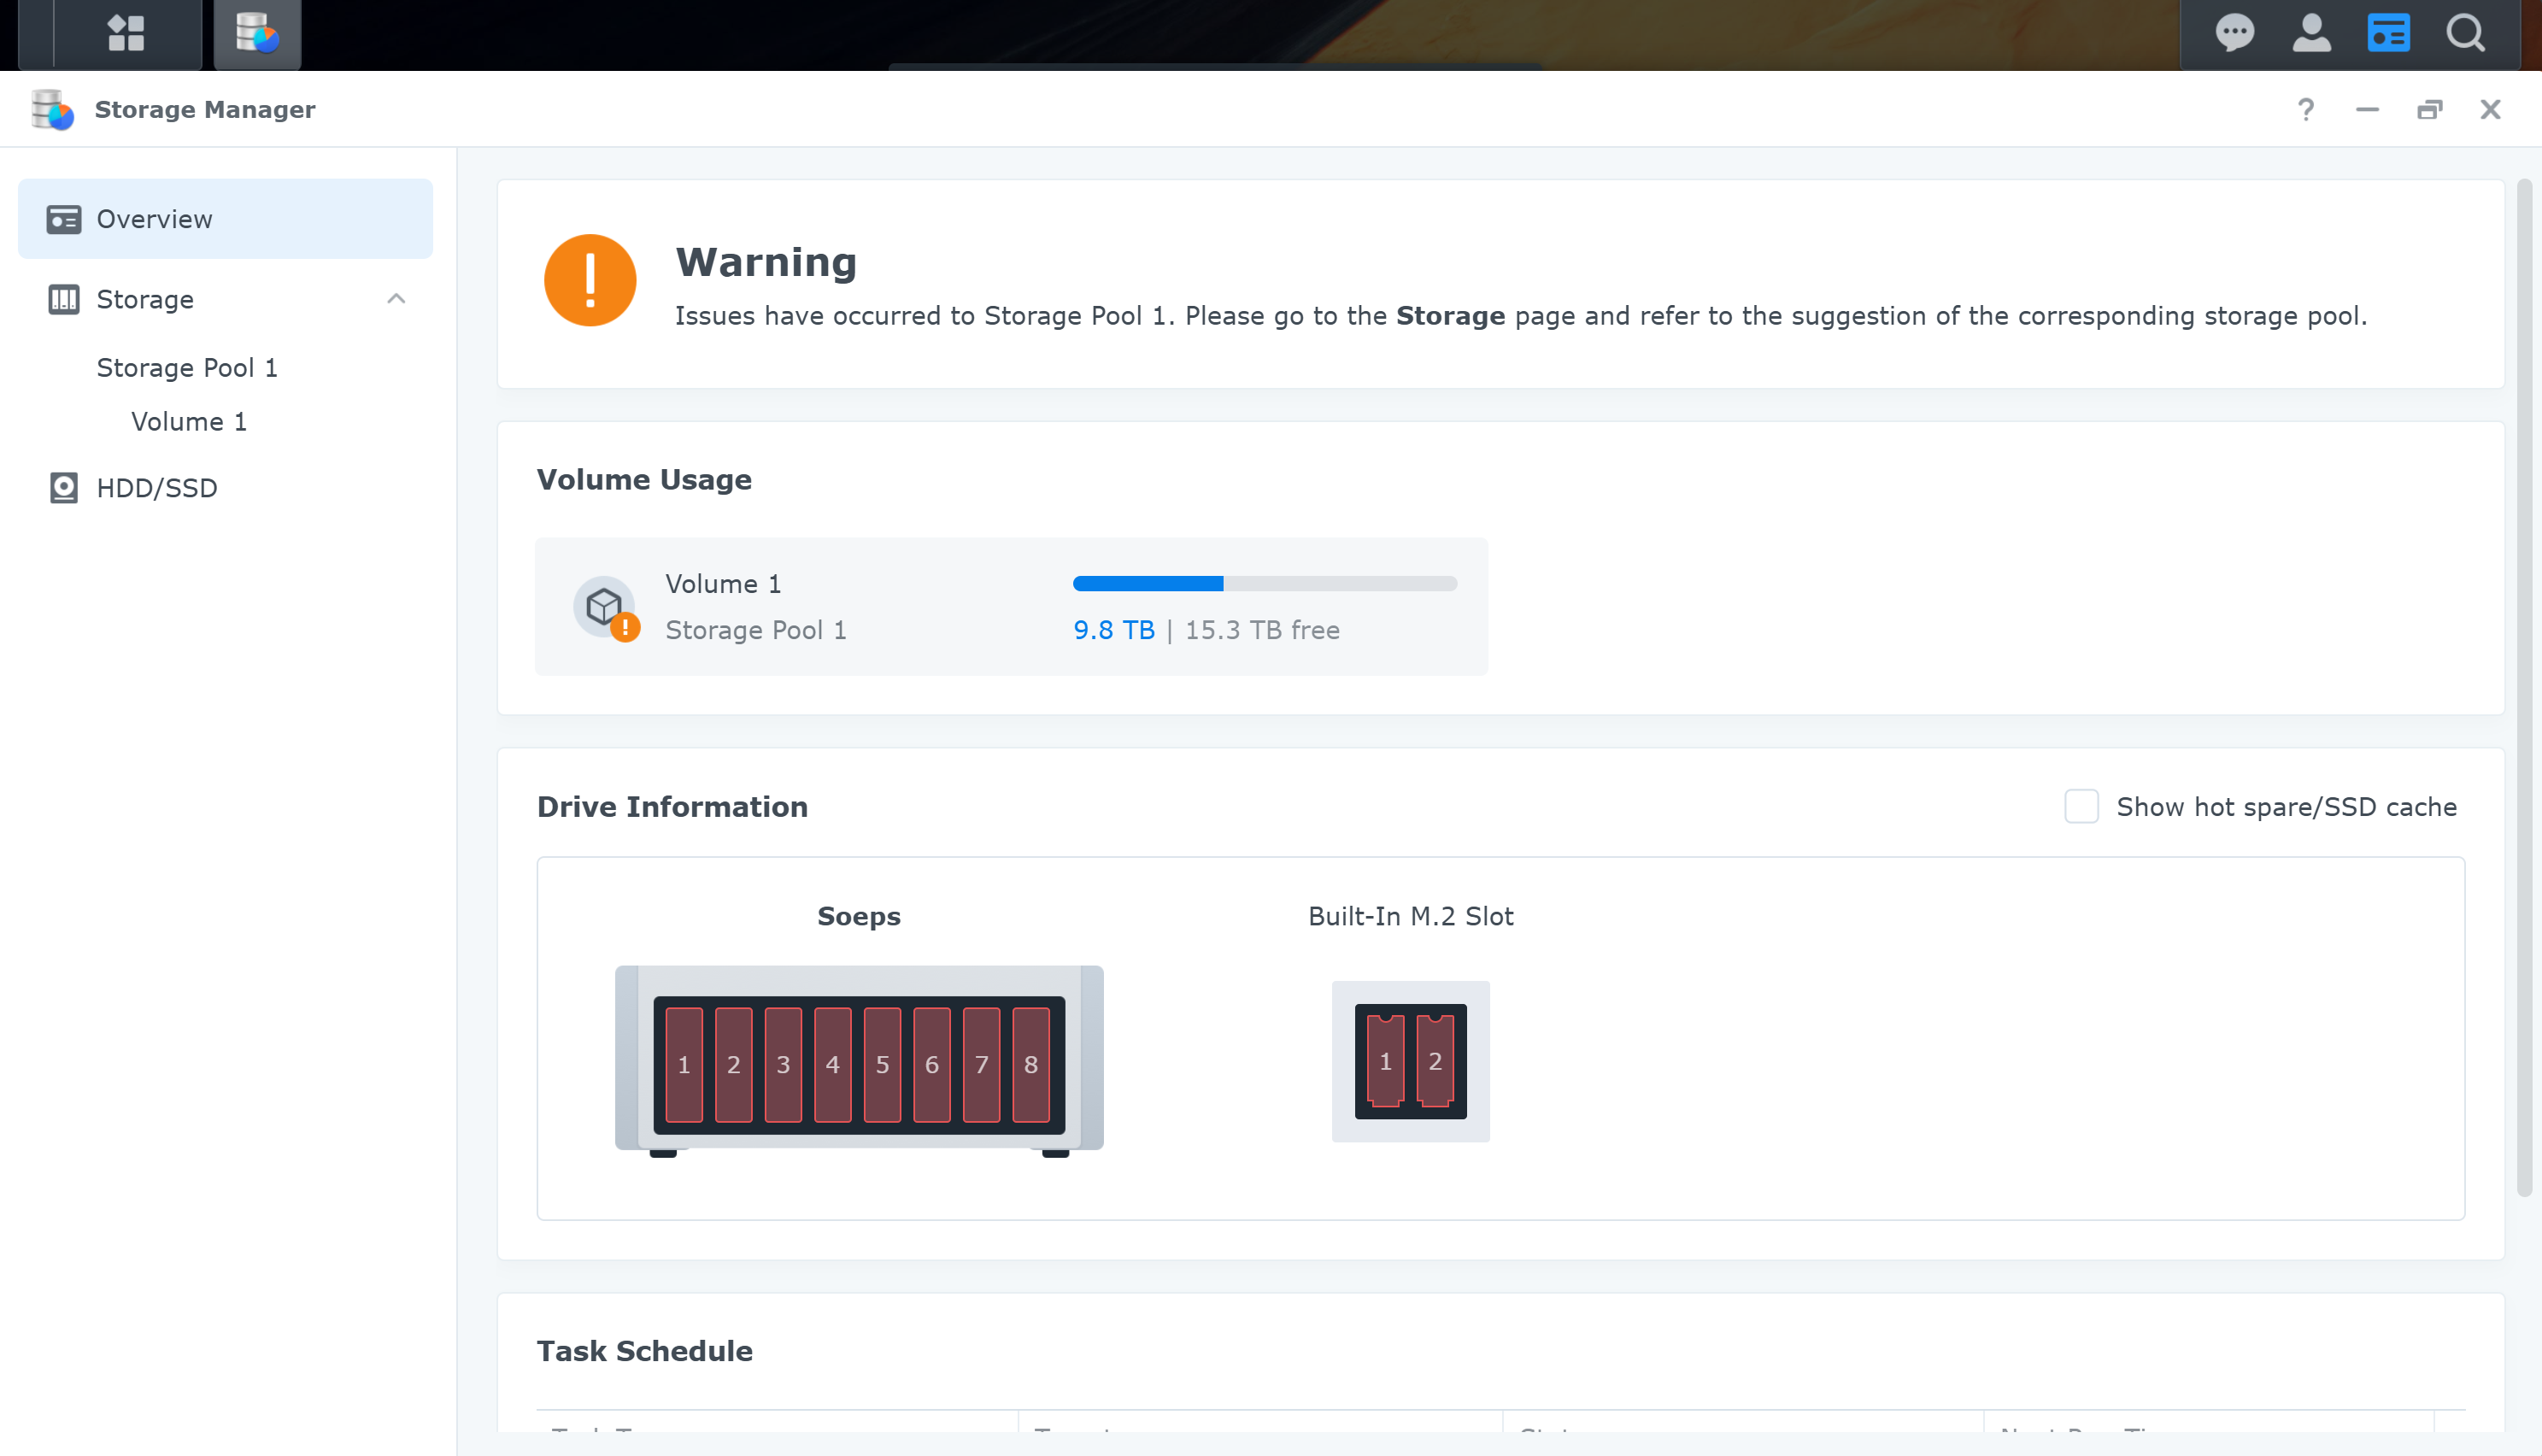The image size is (2542, 1456).
Task: Open Storage Manager help question mark
Action: pos(2305,109)
